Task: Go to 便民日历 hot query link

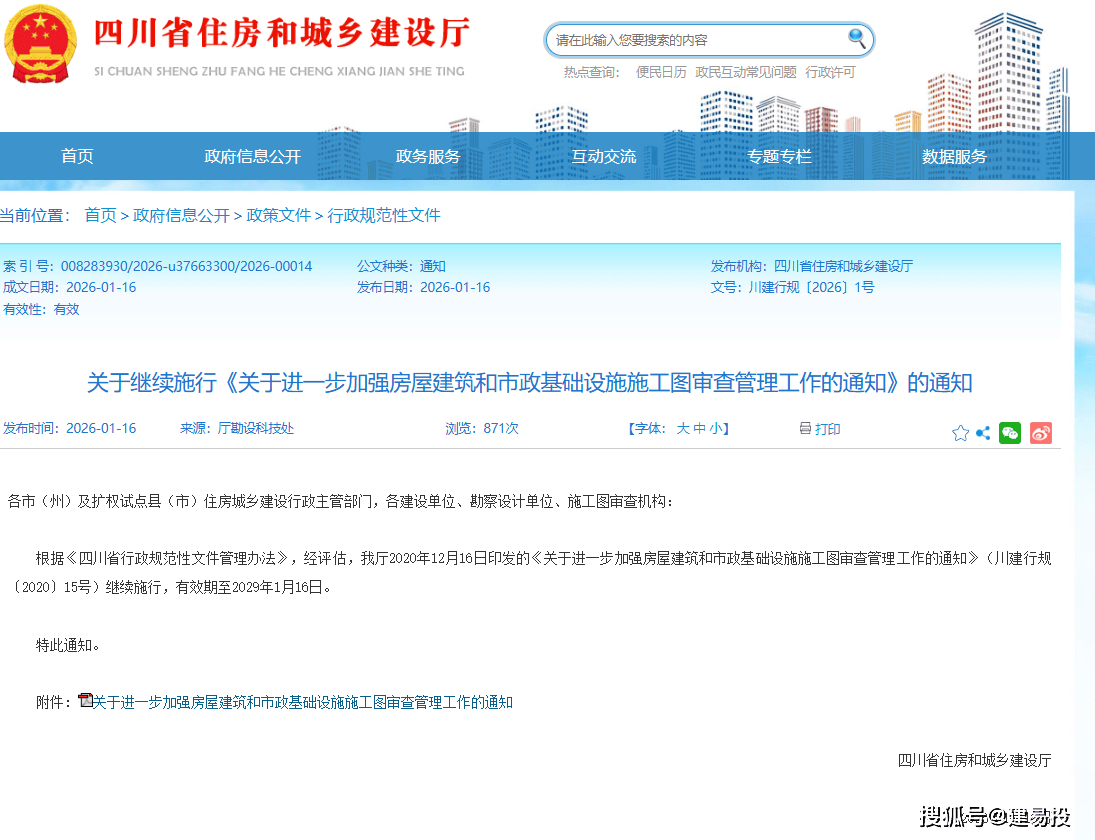Action: point(661,72)
